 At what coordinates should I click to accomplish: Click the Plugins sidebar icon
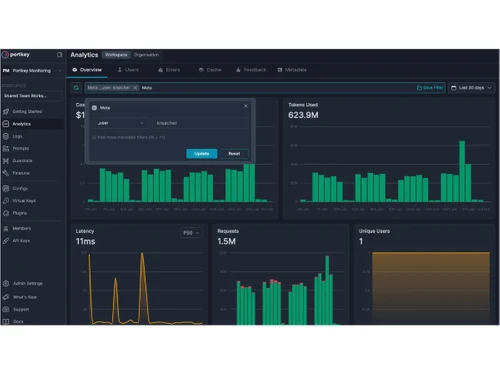click(x=6, y=213)
